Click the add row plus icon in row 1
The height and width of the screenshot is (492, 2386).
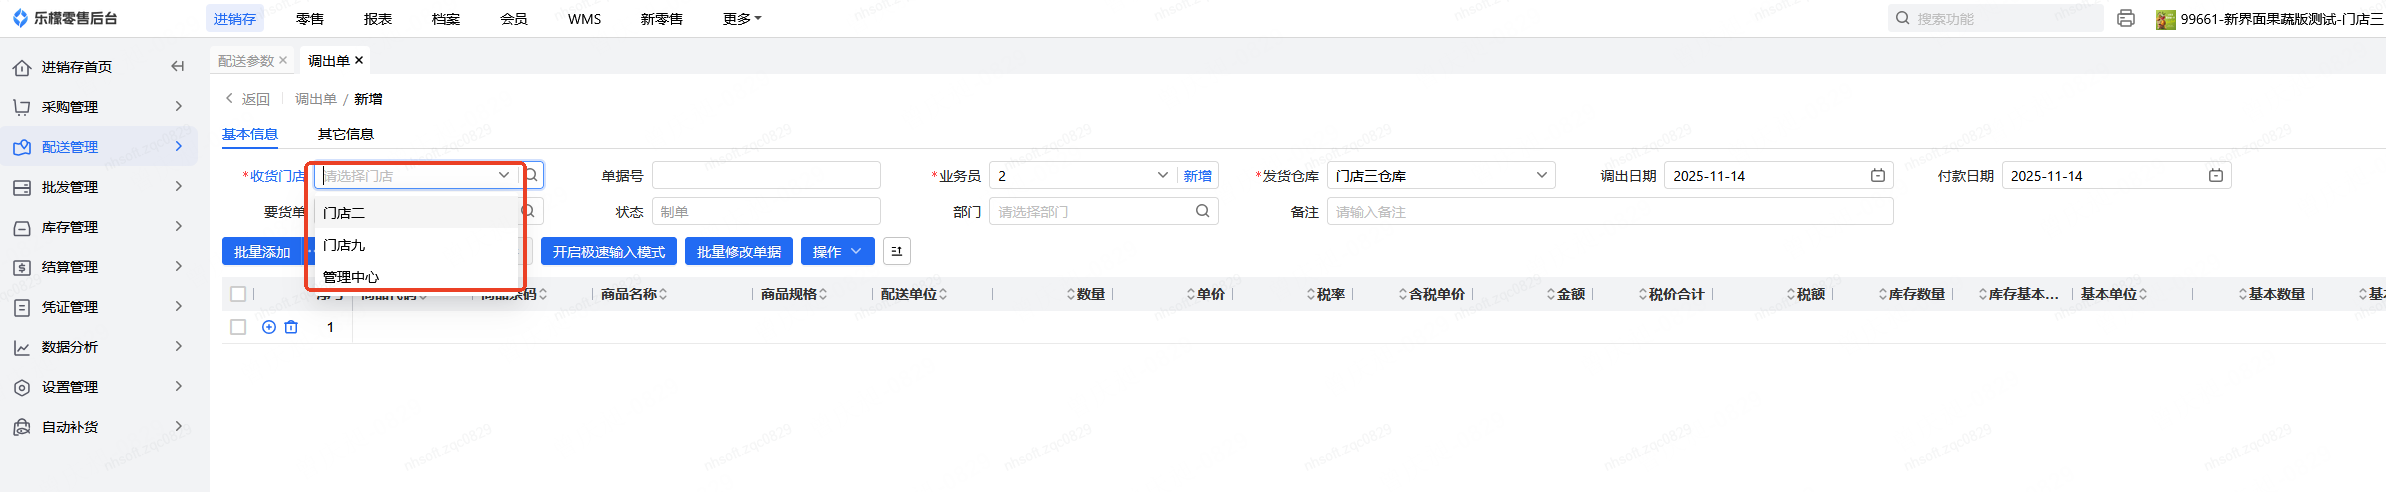click(269, 327)
